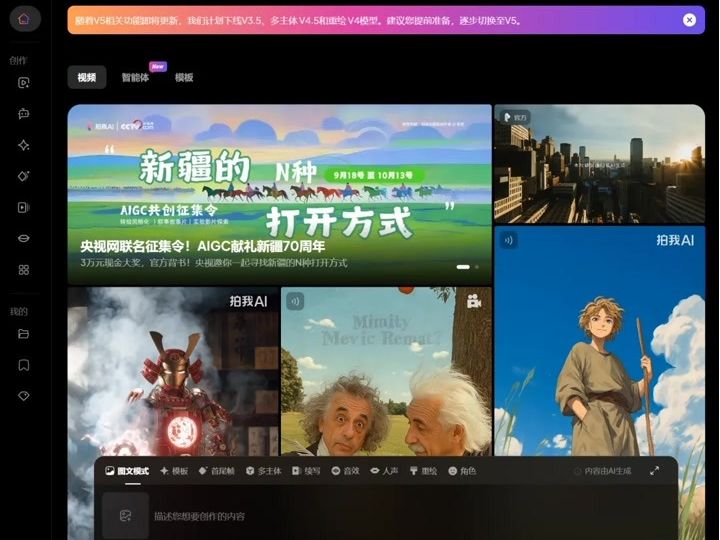Toggle sound on the anime boy video
Screen dimensions: 720x540
point(509,240)
